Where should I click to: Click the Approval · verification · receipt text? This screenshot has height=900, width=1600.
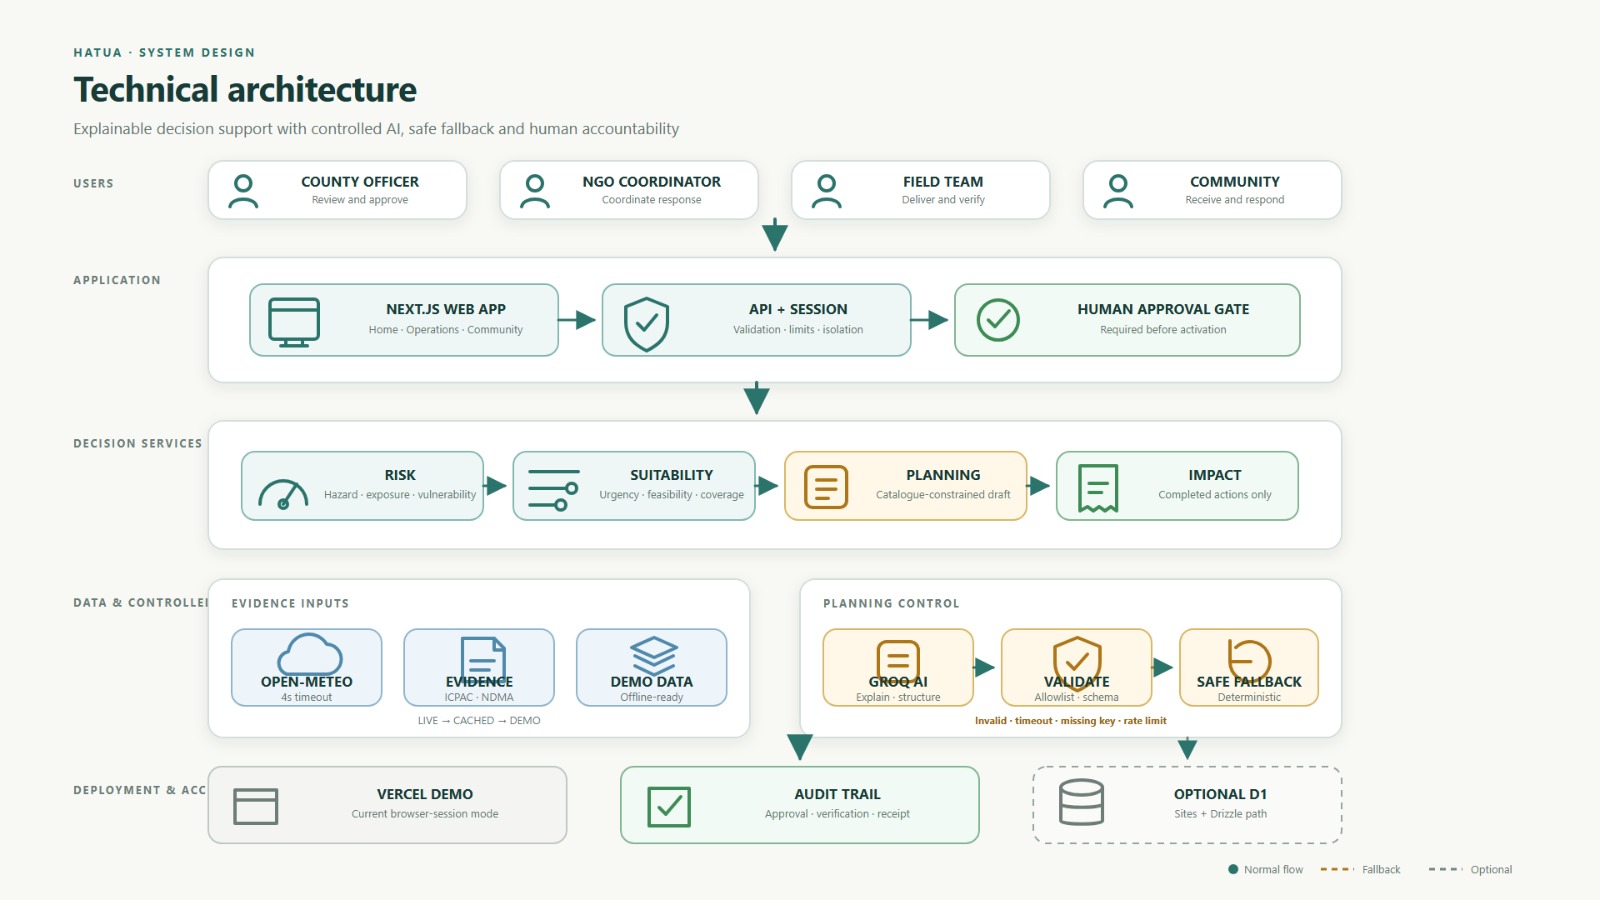838,814
